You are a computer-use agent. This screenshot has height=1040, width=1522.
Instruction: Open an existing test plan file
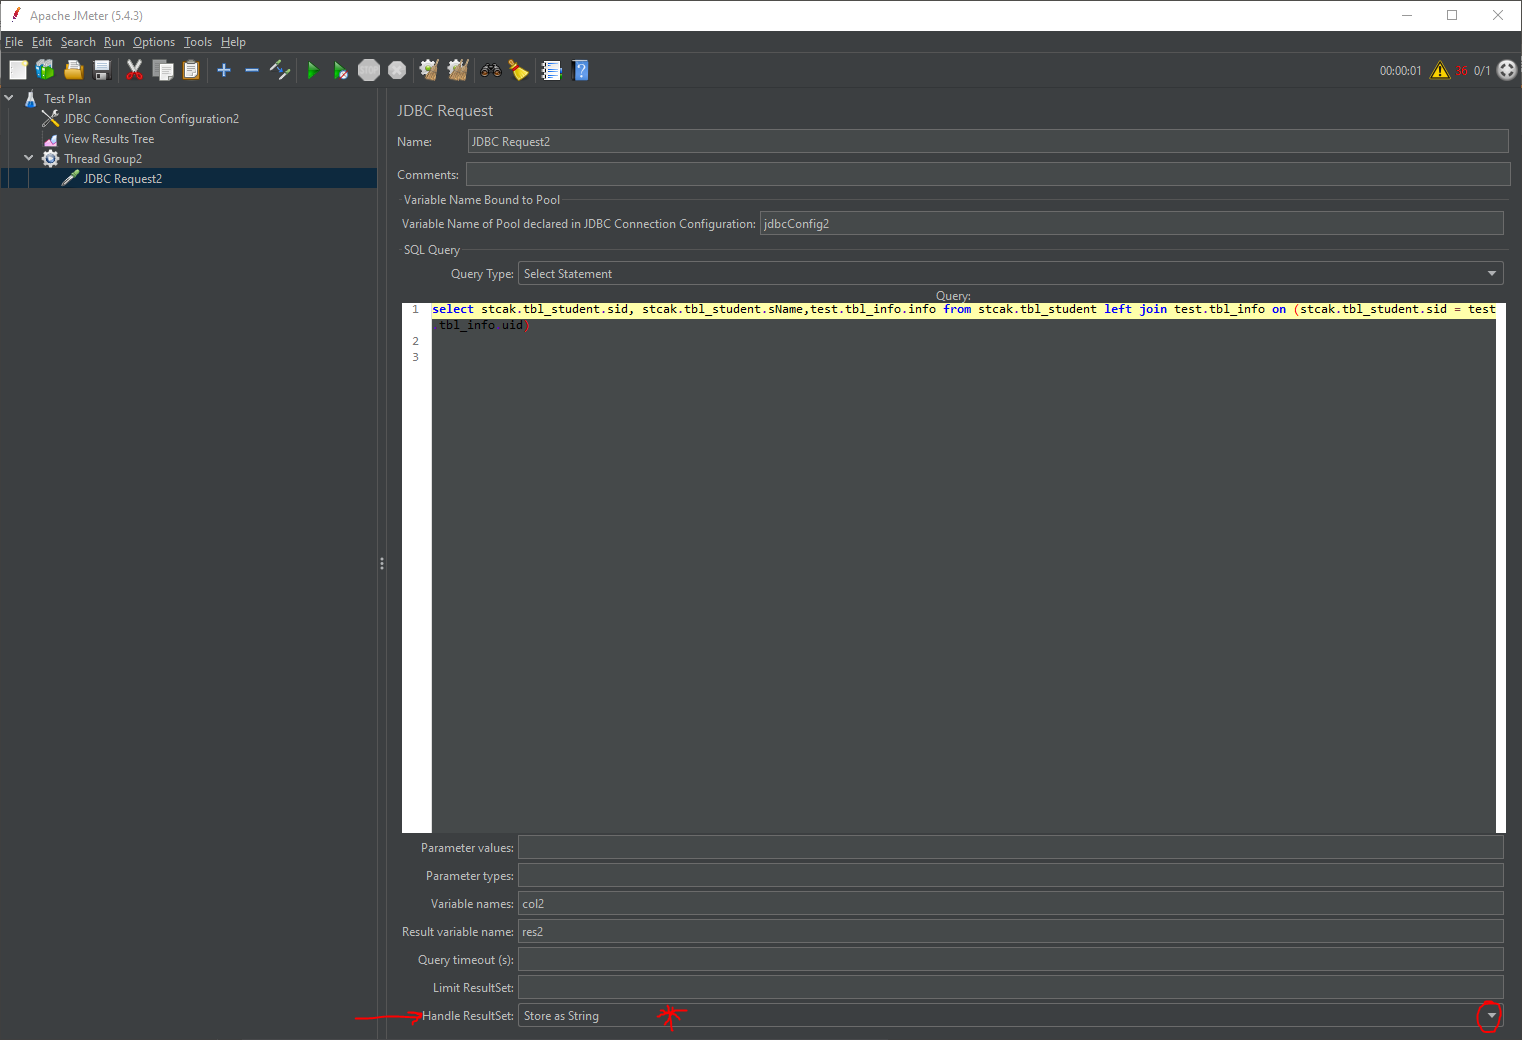[x=73, y=70]
